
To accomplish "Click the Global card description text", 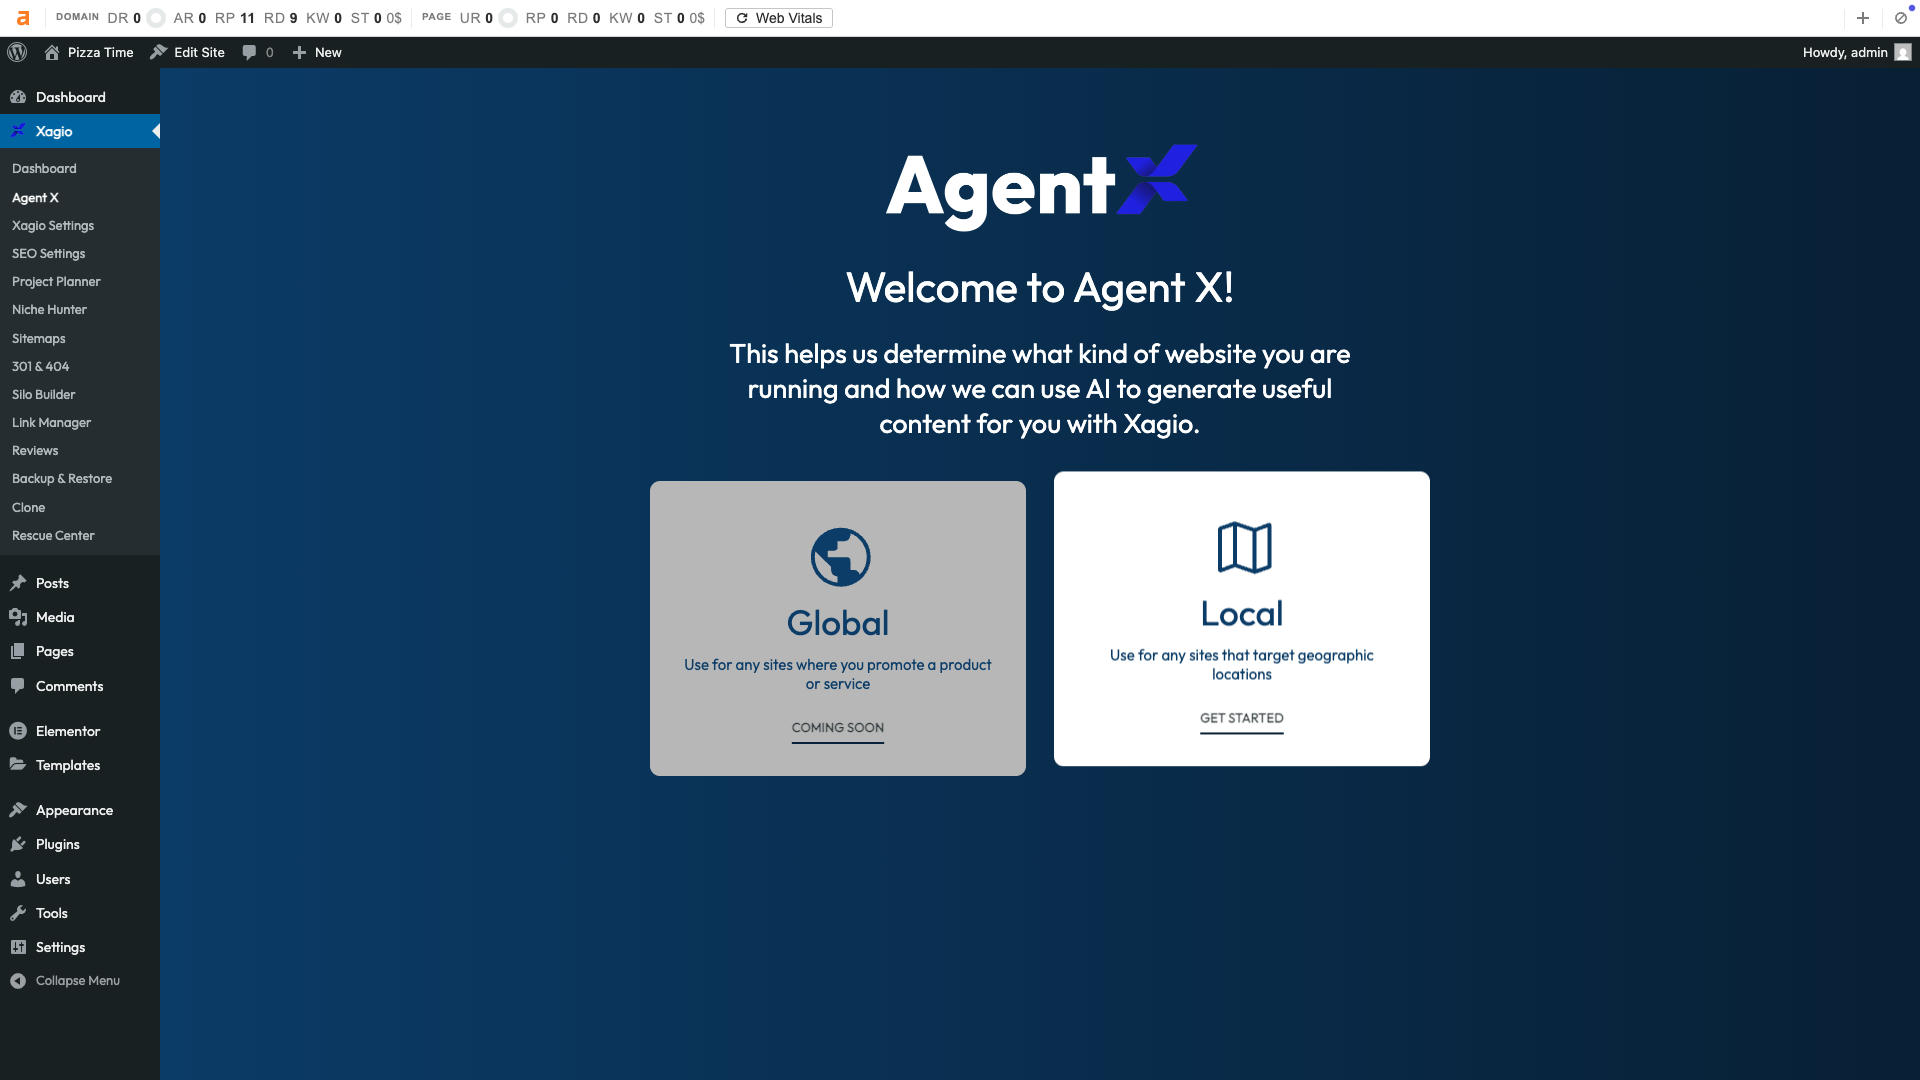I will pyautogui.click(x=837, y=674).
